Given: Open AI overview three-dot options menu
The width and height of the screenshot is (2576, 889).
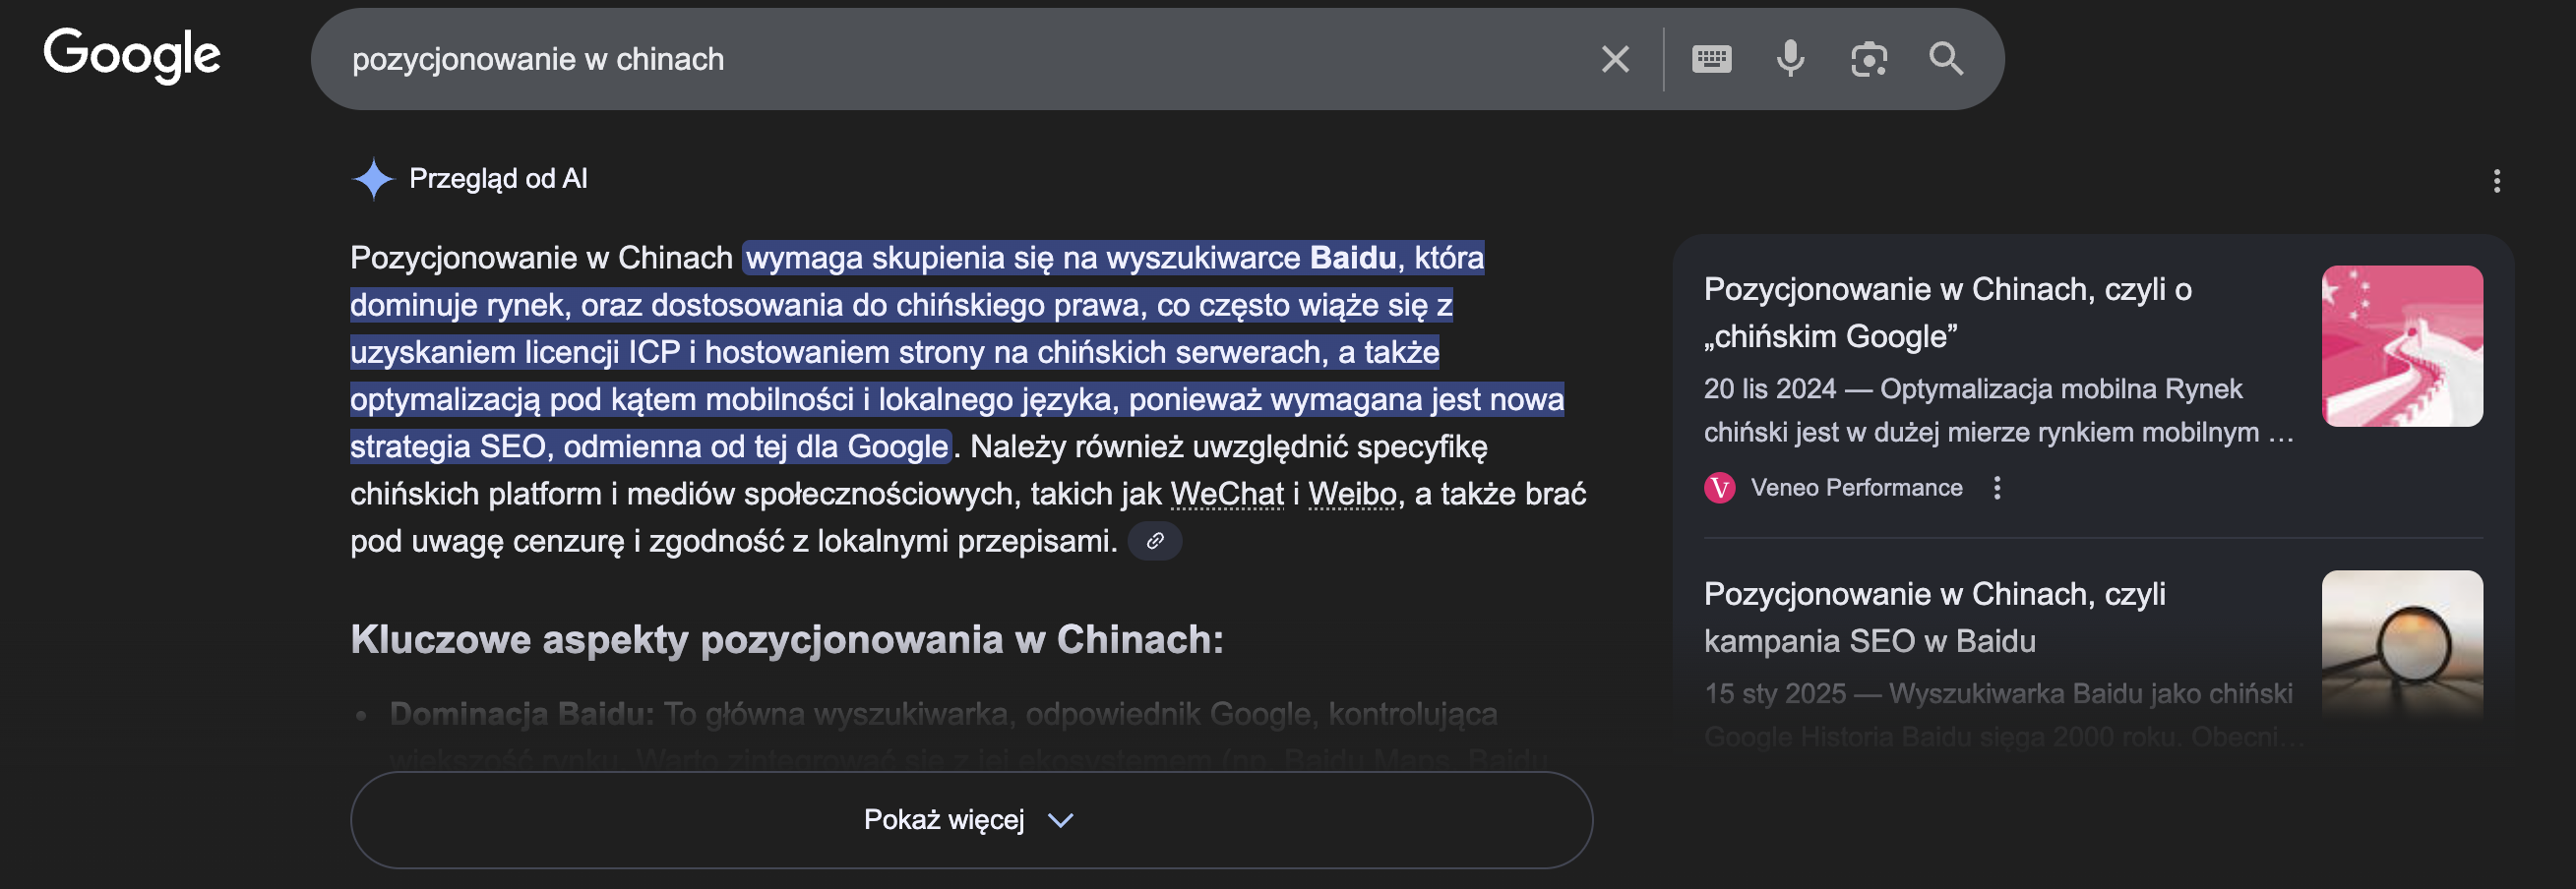Looking at the screenshot, I should pyautogui.click(x=2496, y=181).
